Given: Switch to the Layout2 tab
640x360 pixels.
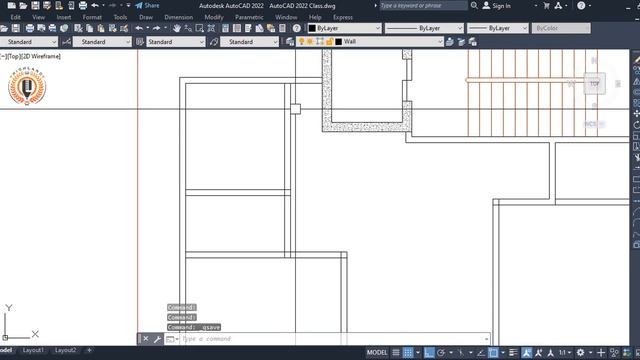Looking at the screenshot, I should 65,350.
